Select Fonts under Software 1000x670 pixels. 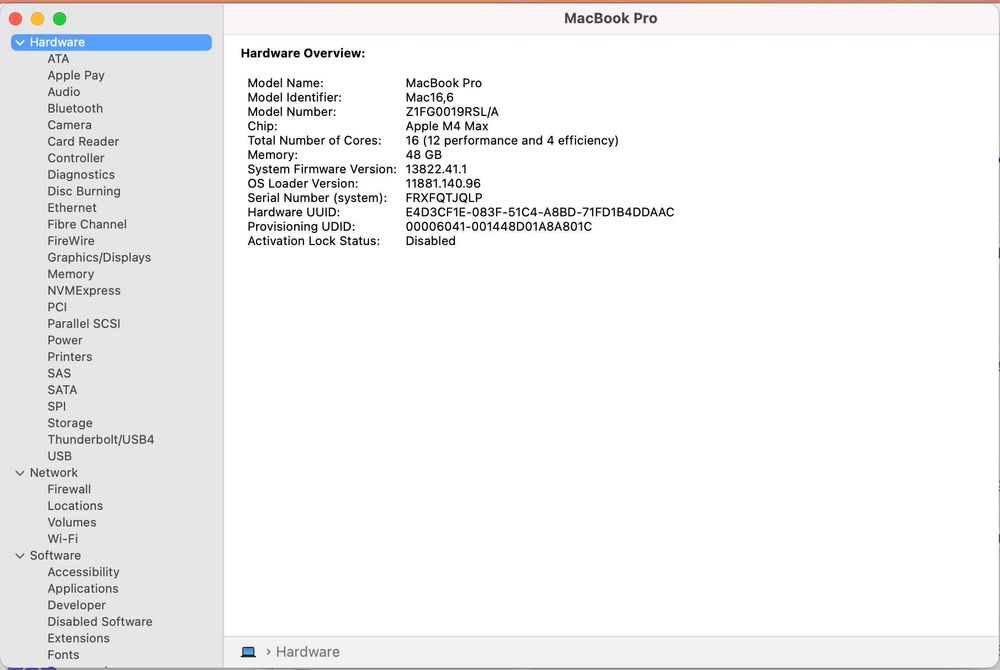(x=63, y=655)
